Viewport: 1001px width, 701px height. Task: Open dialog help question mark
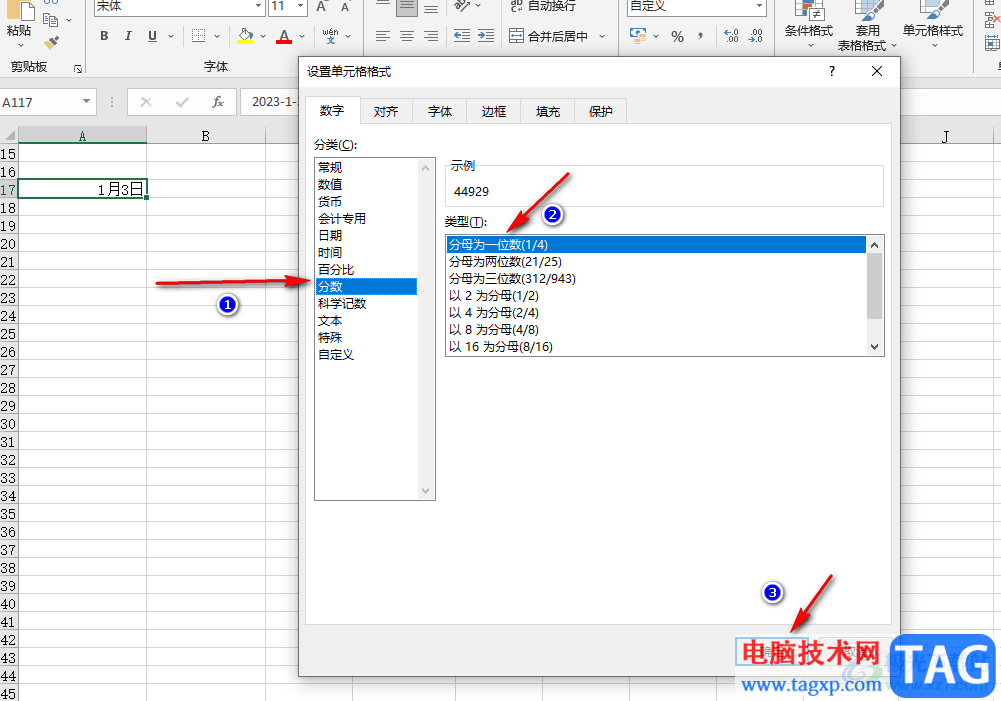click(831, 71)
